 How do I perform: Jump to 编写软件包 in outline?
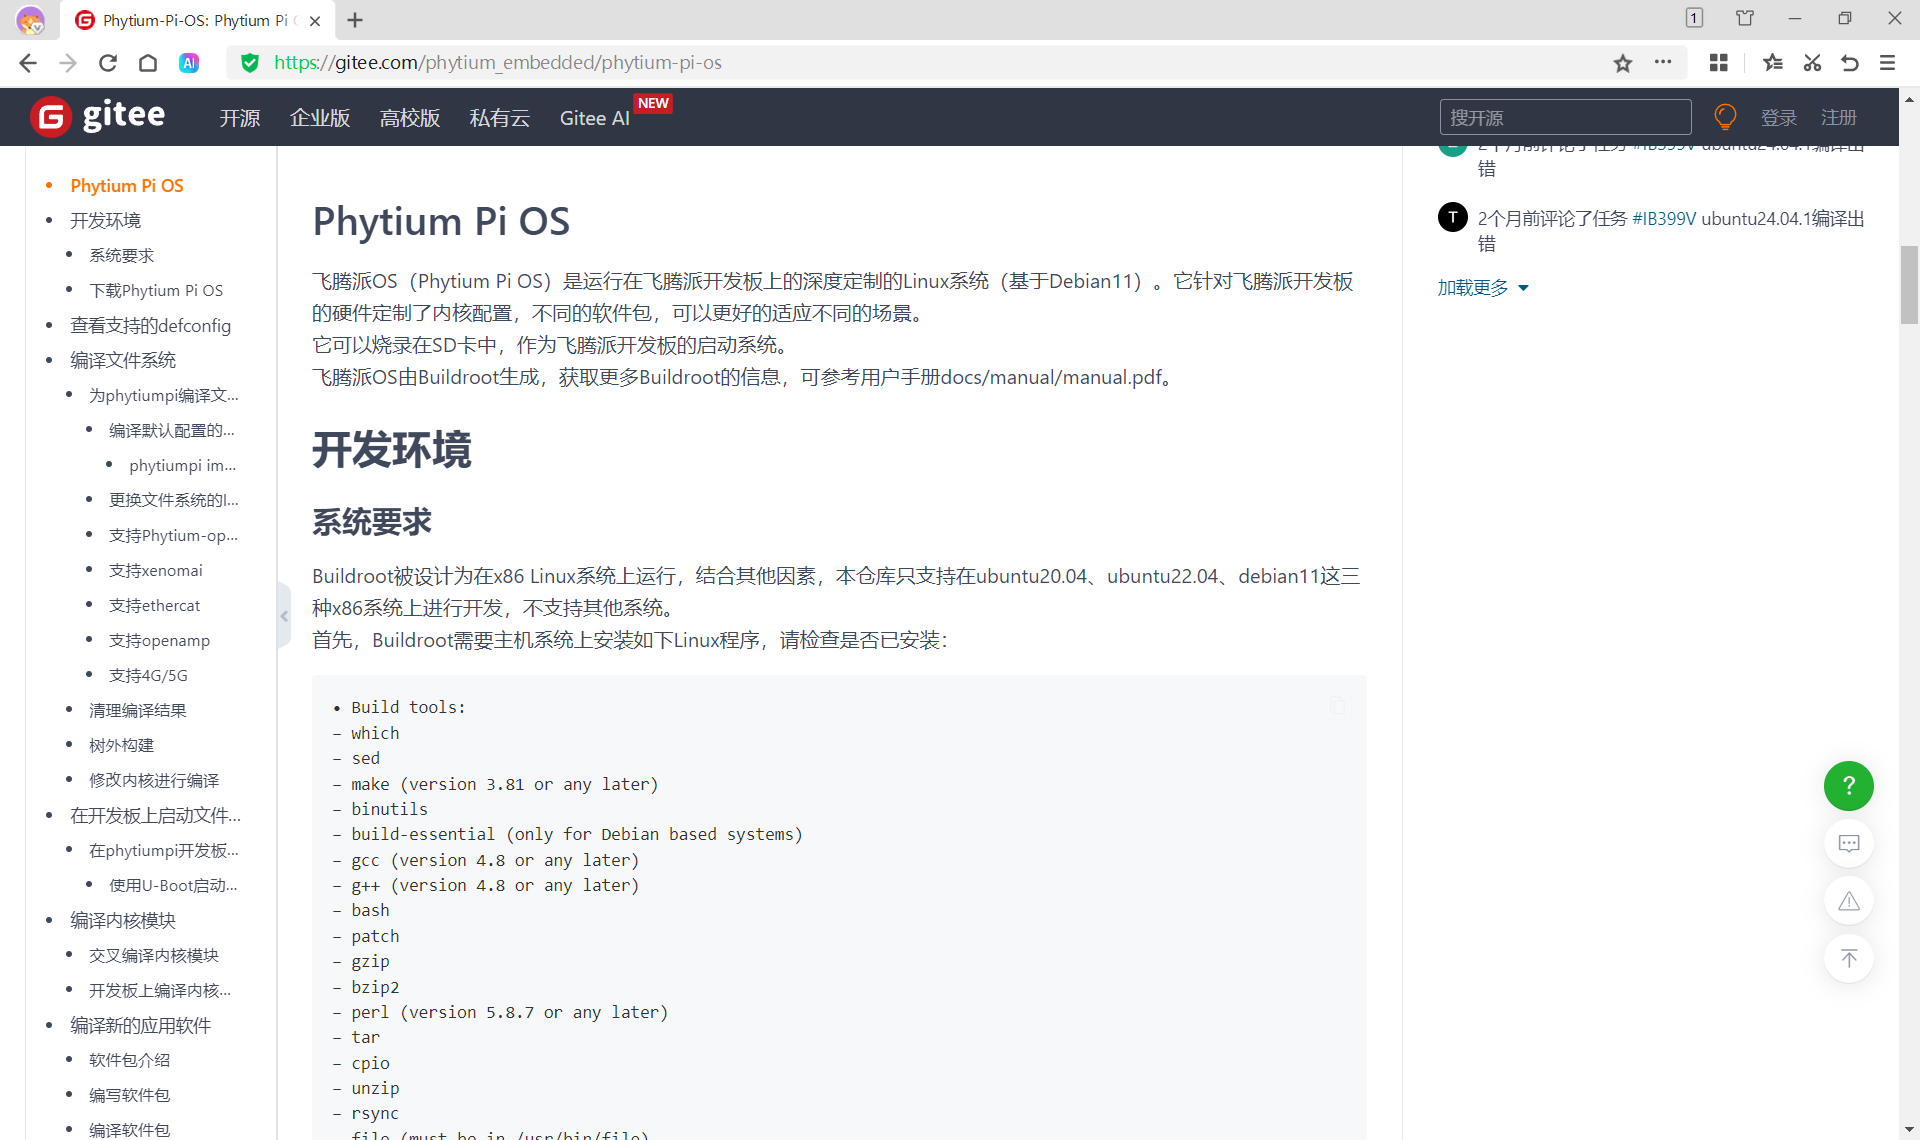click(129, 1096)
